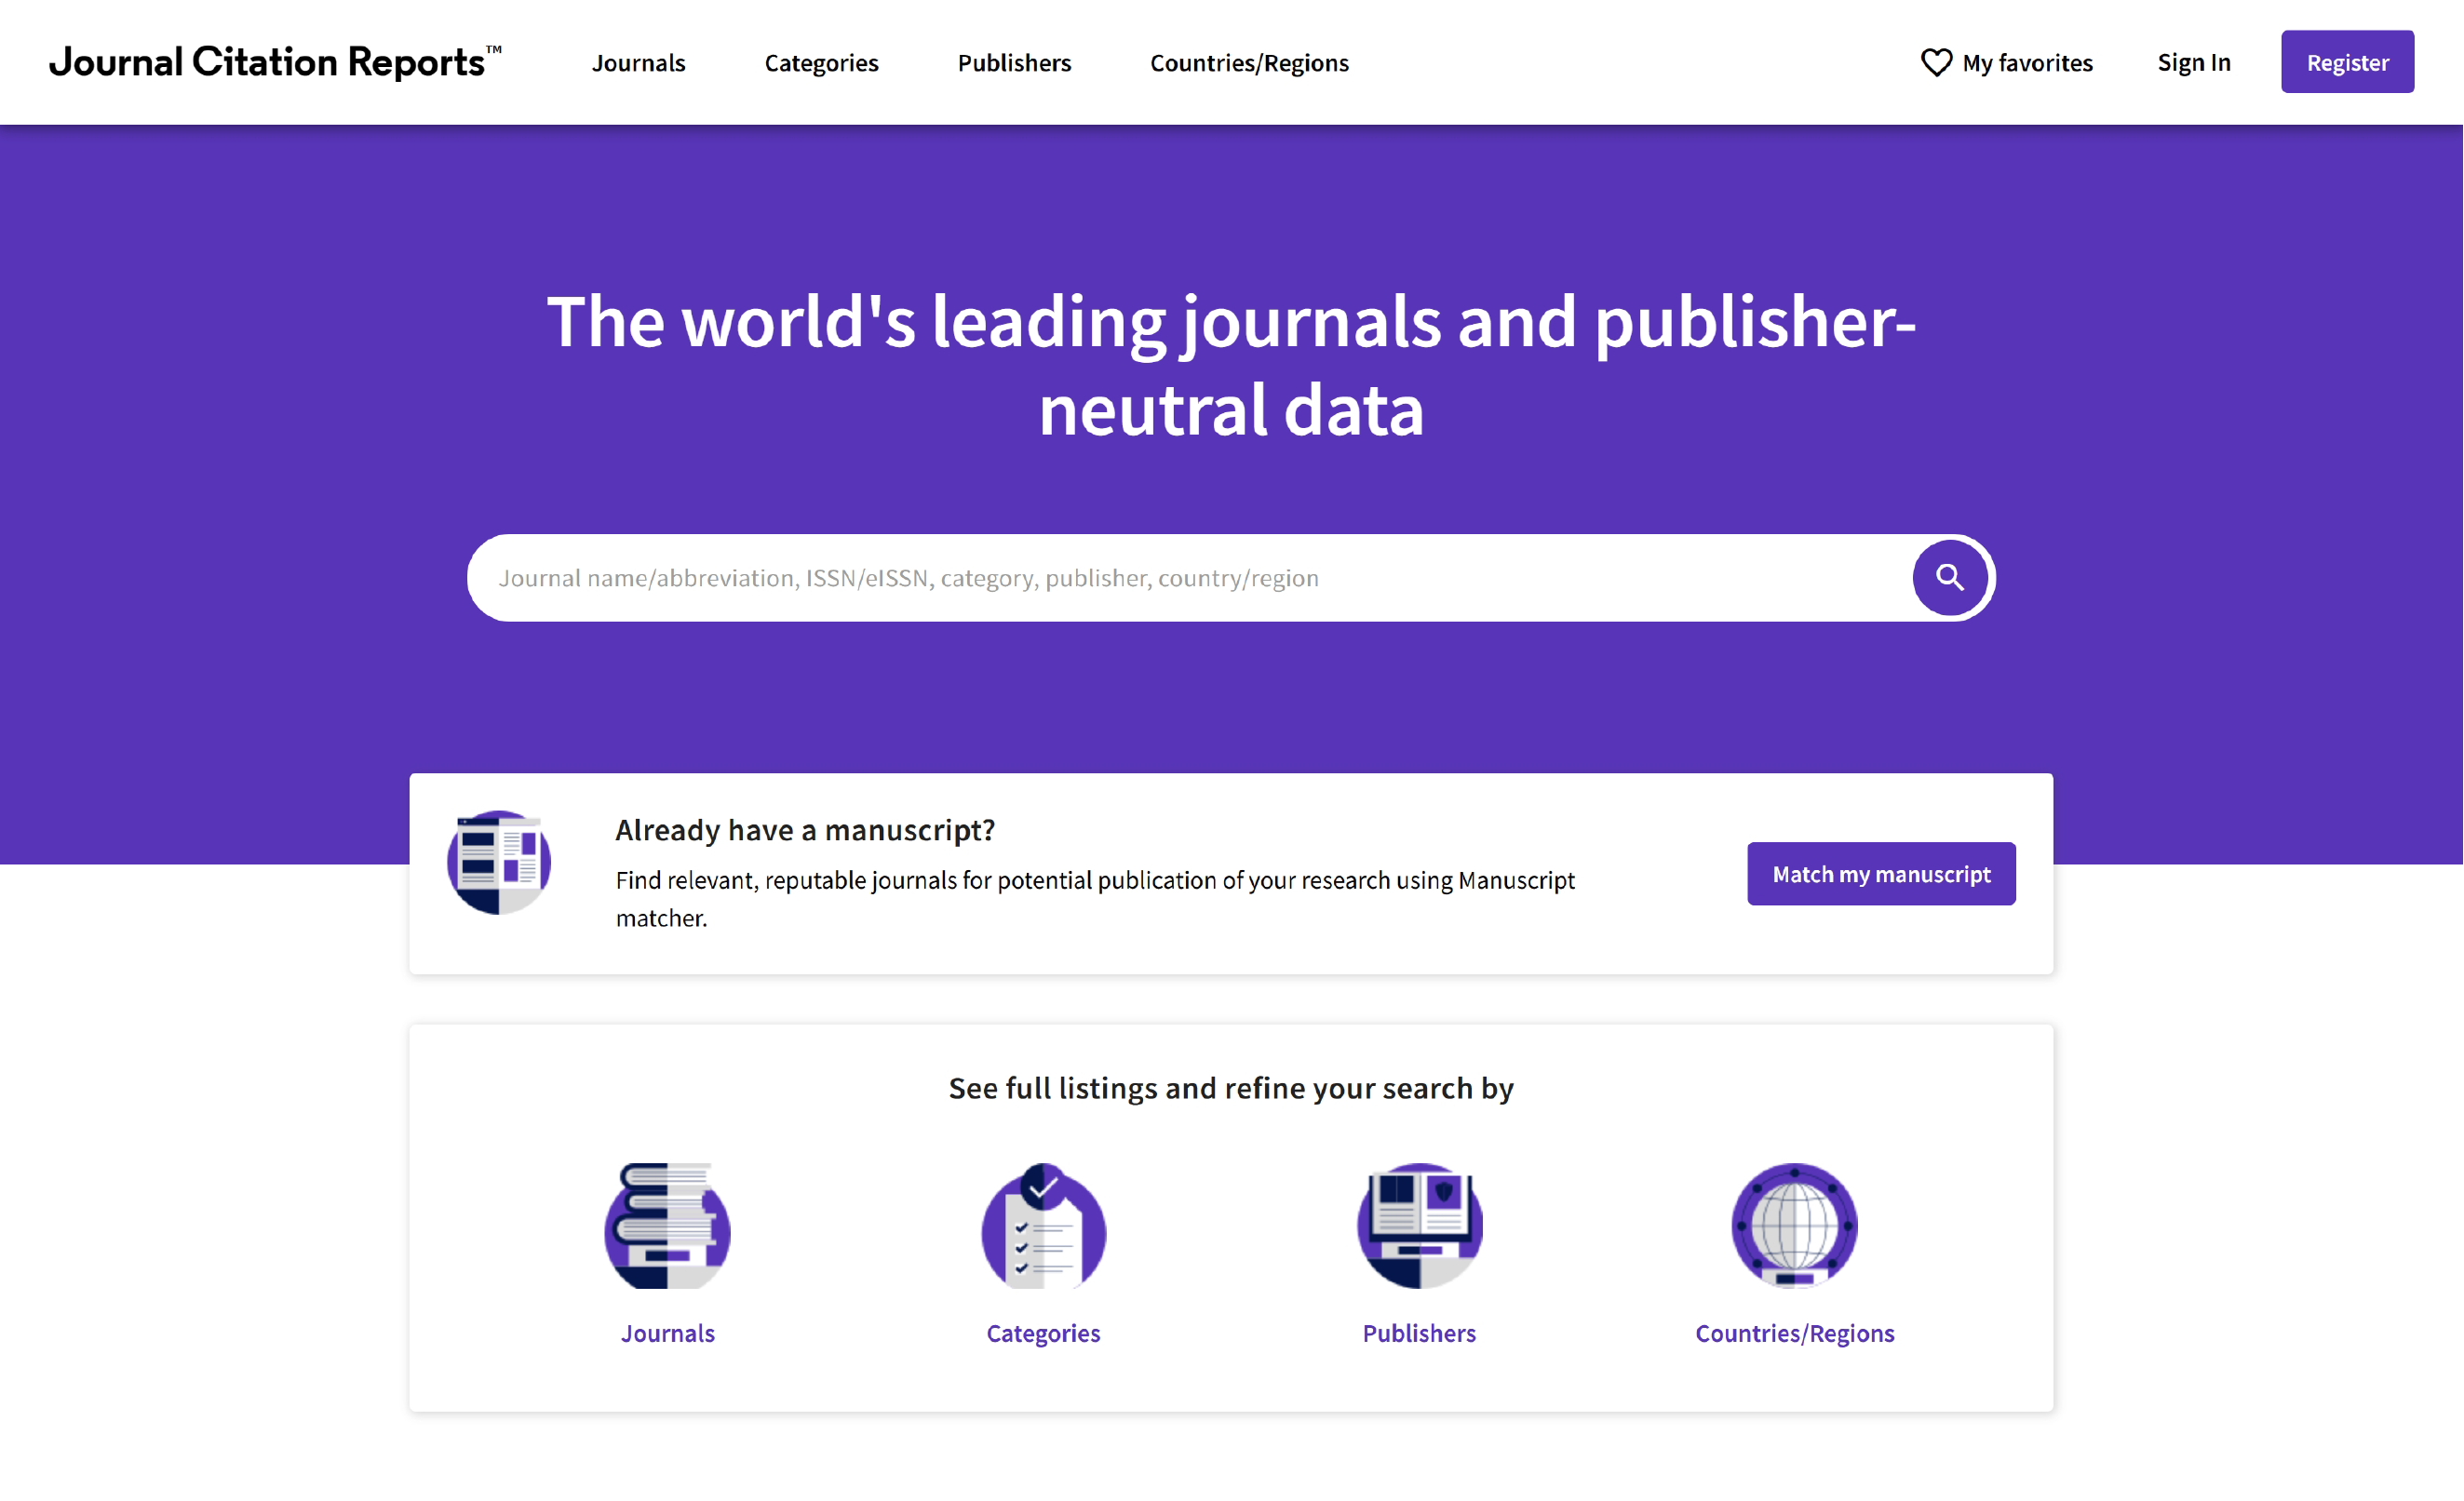Open Publishers in the top navigation
This screenshot has height=1501, width=2464.
1014,62
